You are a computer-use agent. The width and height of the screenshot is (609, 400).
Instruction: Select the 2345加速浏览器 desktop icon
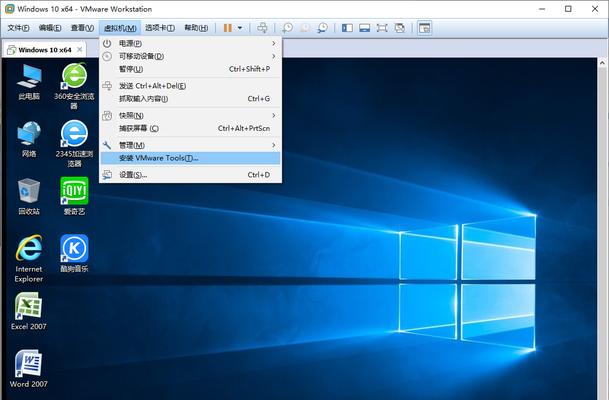tap(74, 144)
